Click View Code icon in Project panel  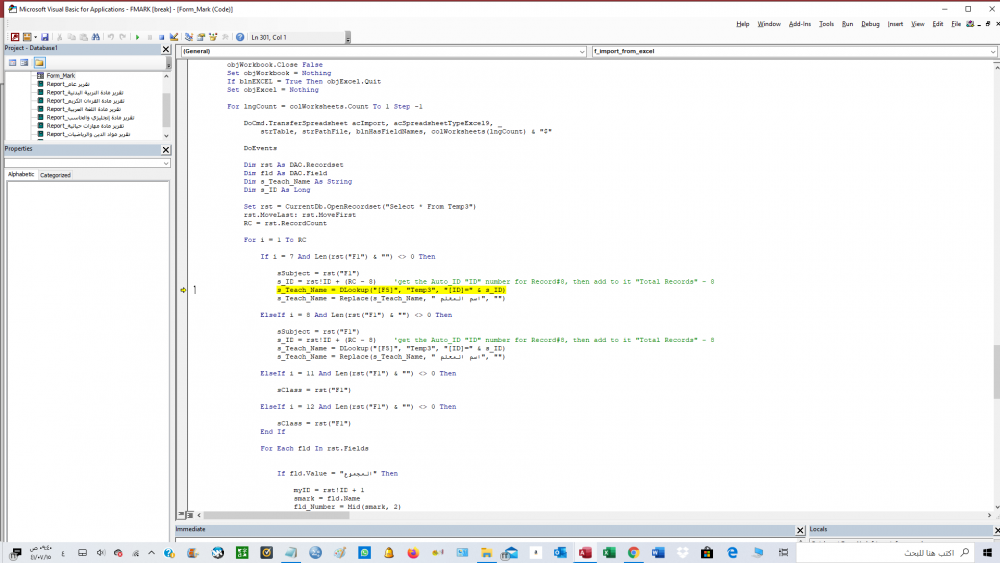(12, 62)
